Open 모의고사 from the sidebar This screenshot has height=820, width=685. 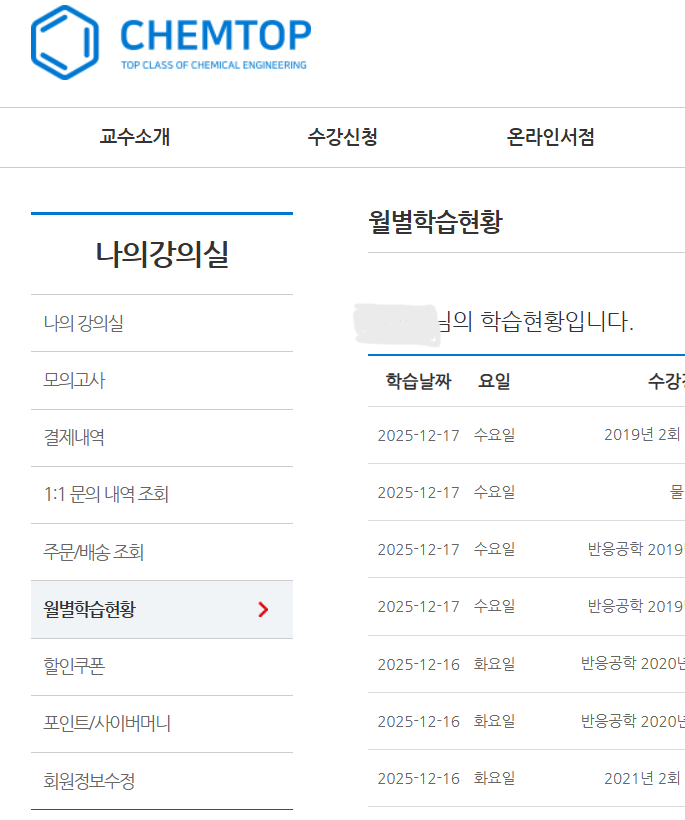tap(74, 380)
